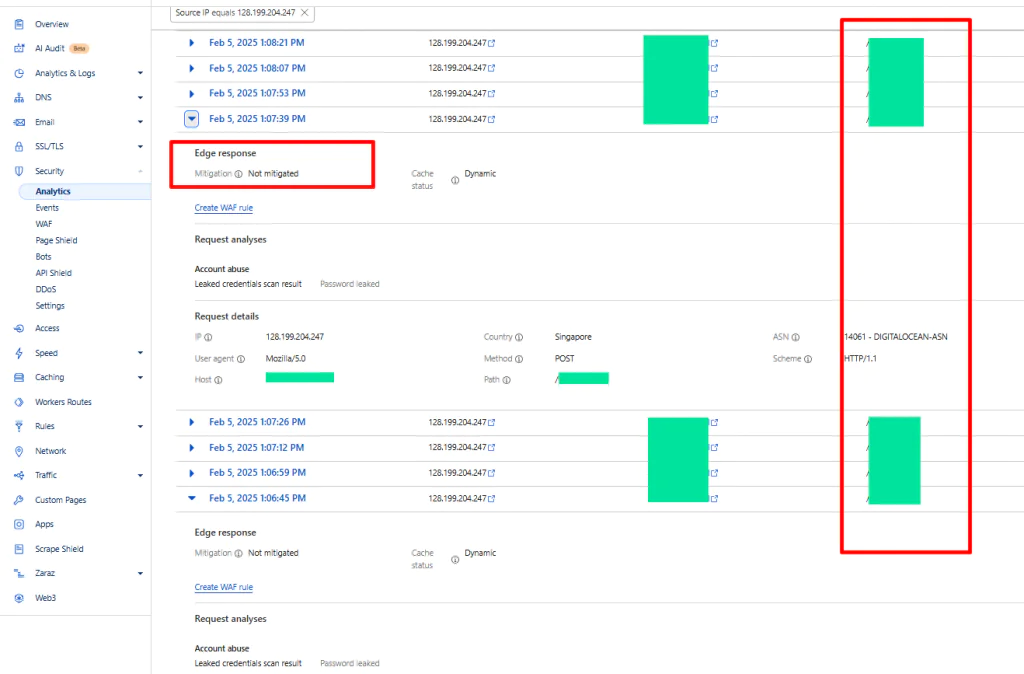
Task: Expand the Email menu chevron
Action: [x=140, y=122]
